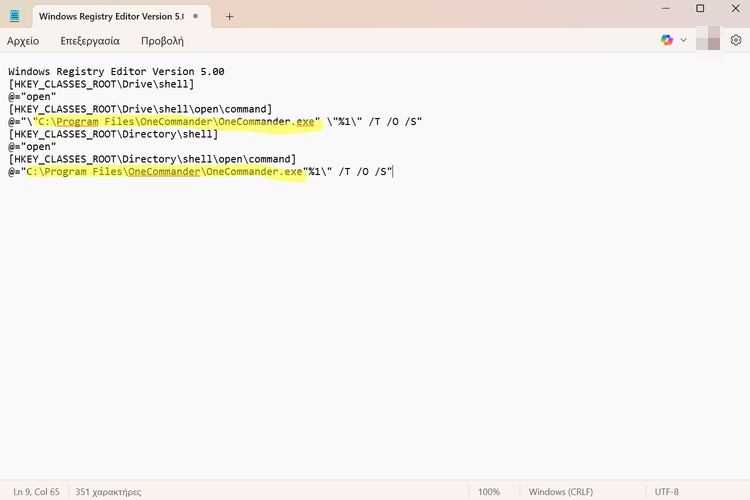This screenshot has height=500, width=750.
Task: Add a new tab with plus button
Action: point(229,17)
